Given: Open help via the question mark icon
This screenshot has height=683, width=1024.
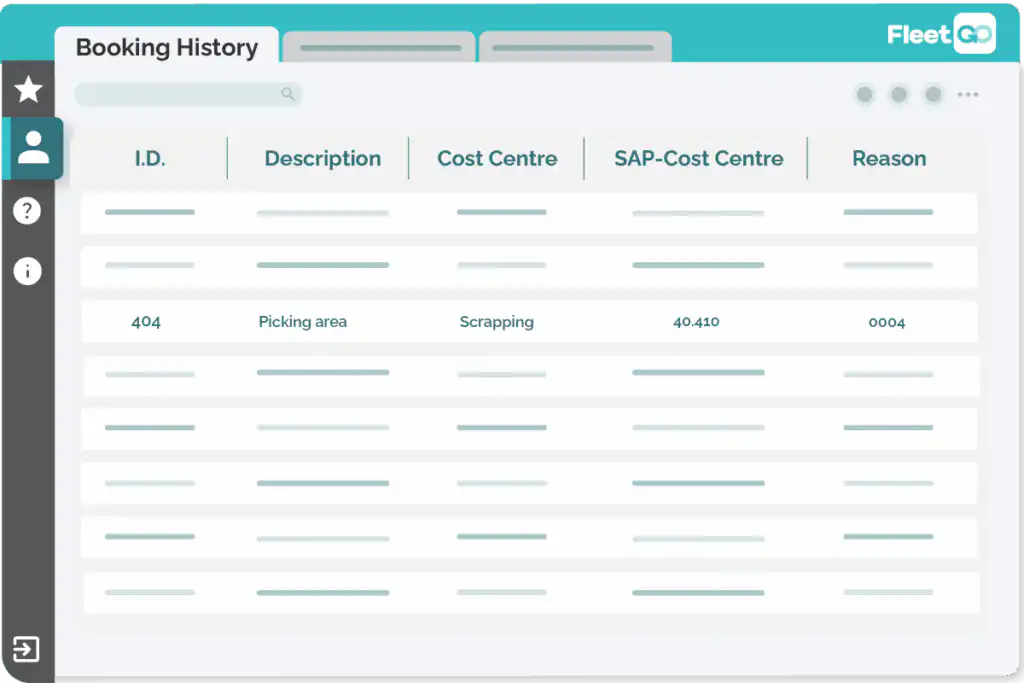Looking at the screenshot, I should point(27,211).
